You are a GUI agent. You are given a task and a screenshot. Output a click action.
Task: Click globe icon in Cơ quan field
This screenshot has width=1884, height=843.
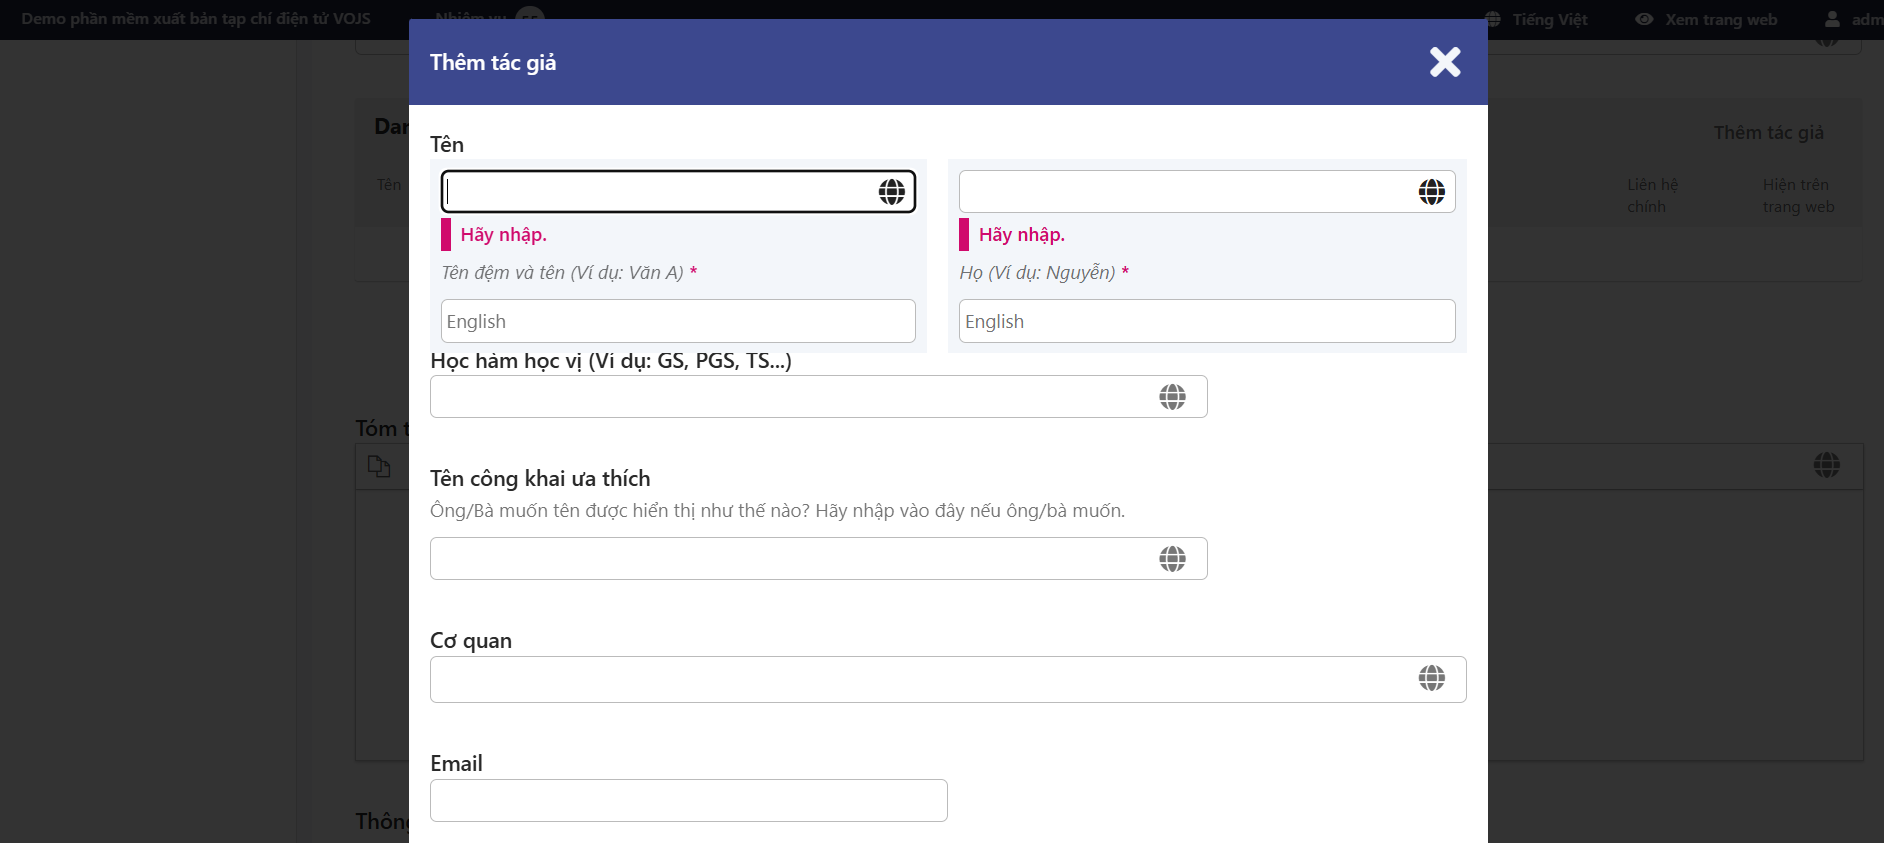point(1431,678)
